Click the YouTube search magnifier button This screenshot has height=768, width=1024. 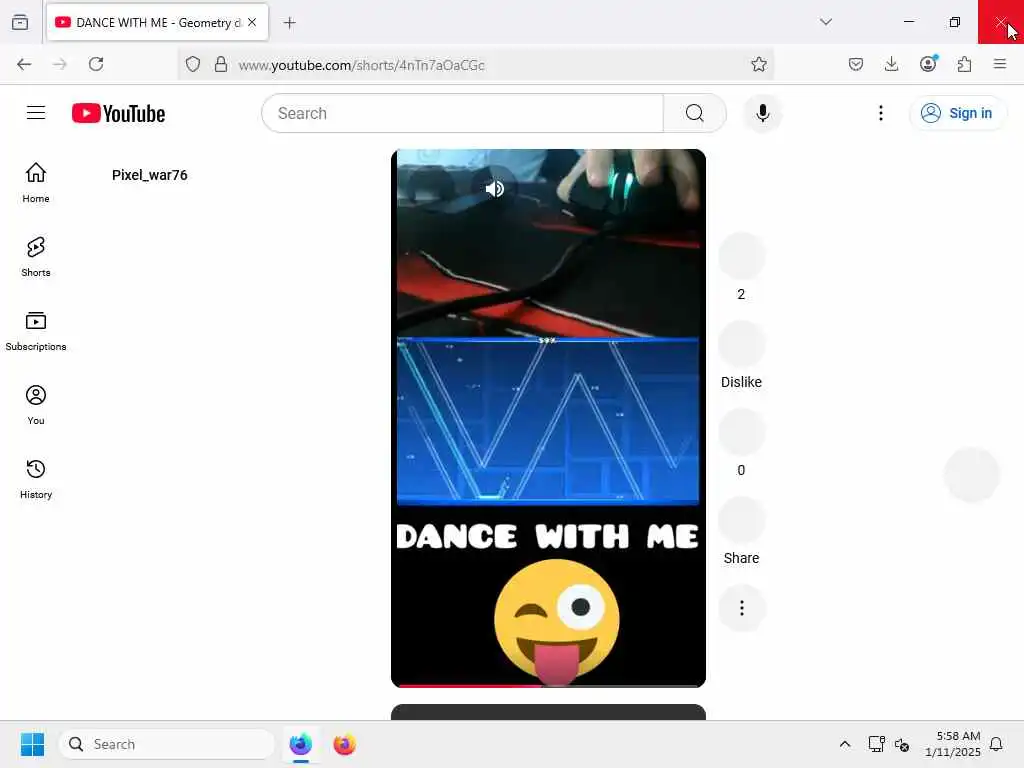pos(694,113)
